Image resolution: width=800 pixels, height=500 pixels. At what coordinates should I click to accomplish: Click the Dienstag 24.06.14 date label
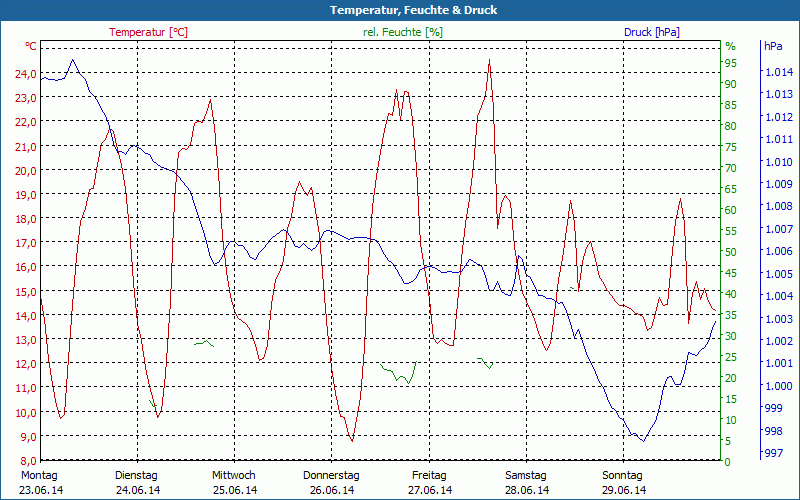[x=137, y=482]
